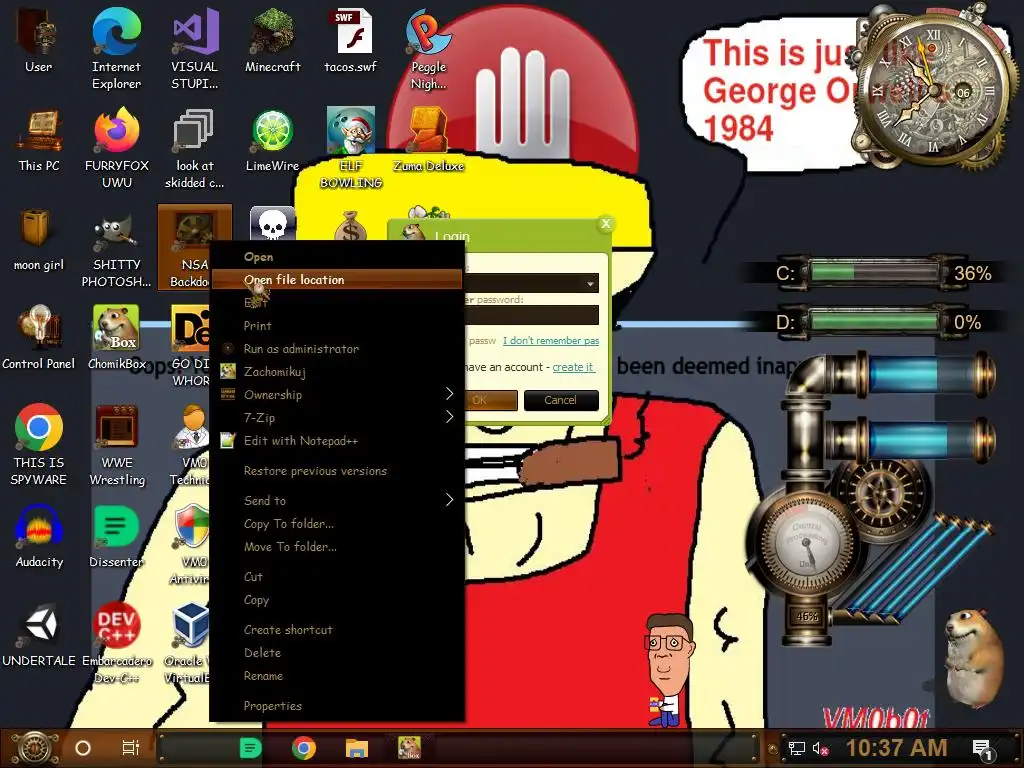The image size is (1024, 768).
Task: Select the This PC icon
Action: pyautogui.click(x=39, y=140)
